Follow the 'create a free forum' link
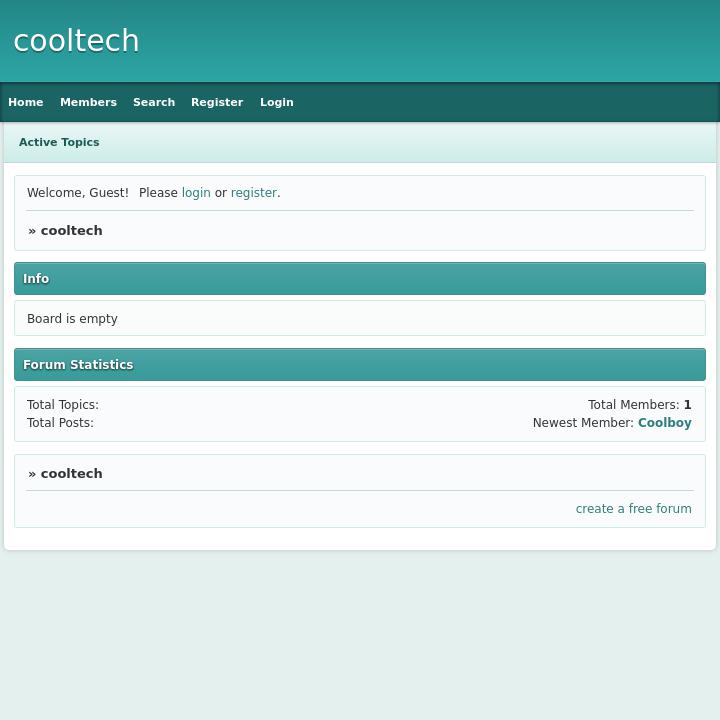This screenshot has width=720, height=720. pos(633,509)
